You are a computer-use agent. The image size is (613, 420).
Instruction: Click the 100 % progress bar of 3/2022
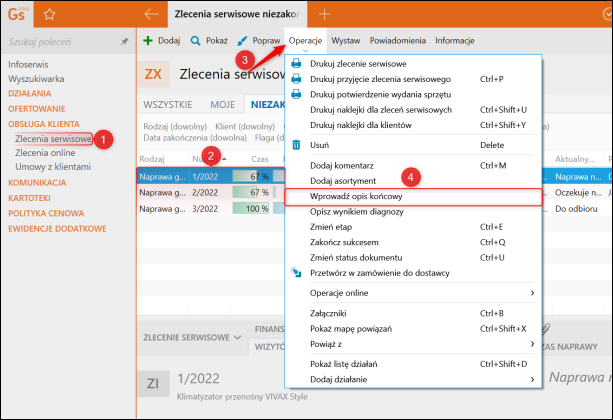(251, 209)
